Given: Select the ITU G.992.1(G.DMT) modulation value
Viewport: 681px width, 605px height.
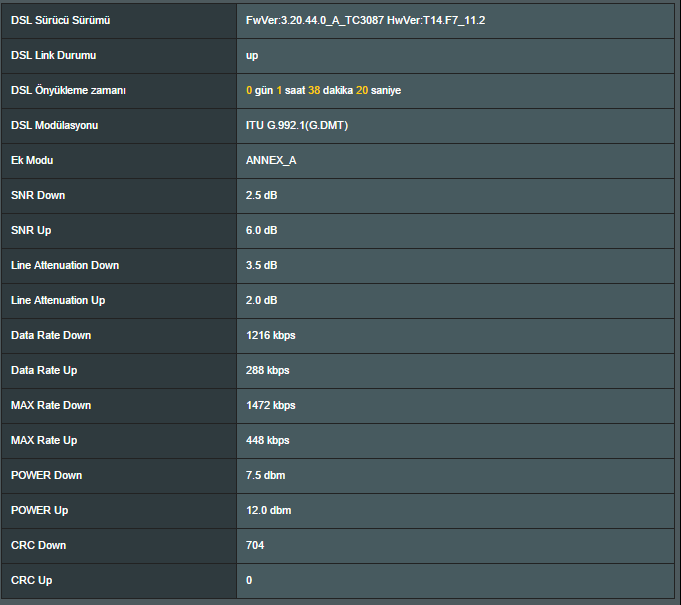Looking at the screenshot, I should click(297, 125).
